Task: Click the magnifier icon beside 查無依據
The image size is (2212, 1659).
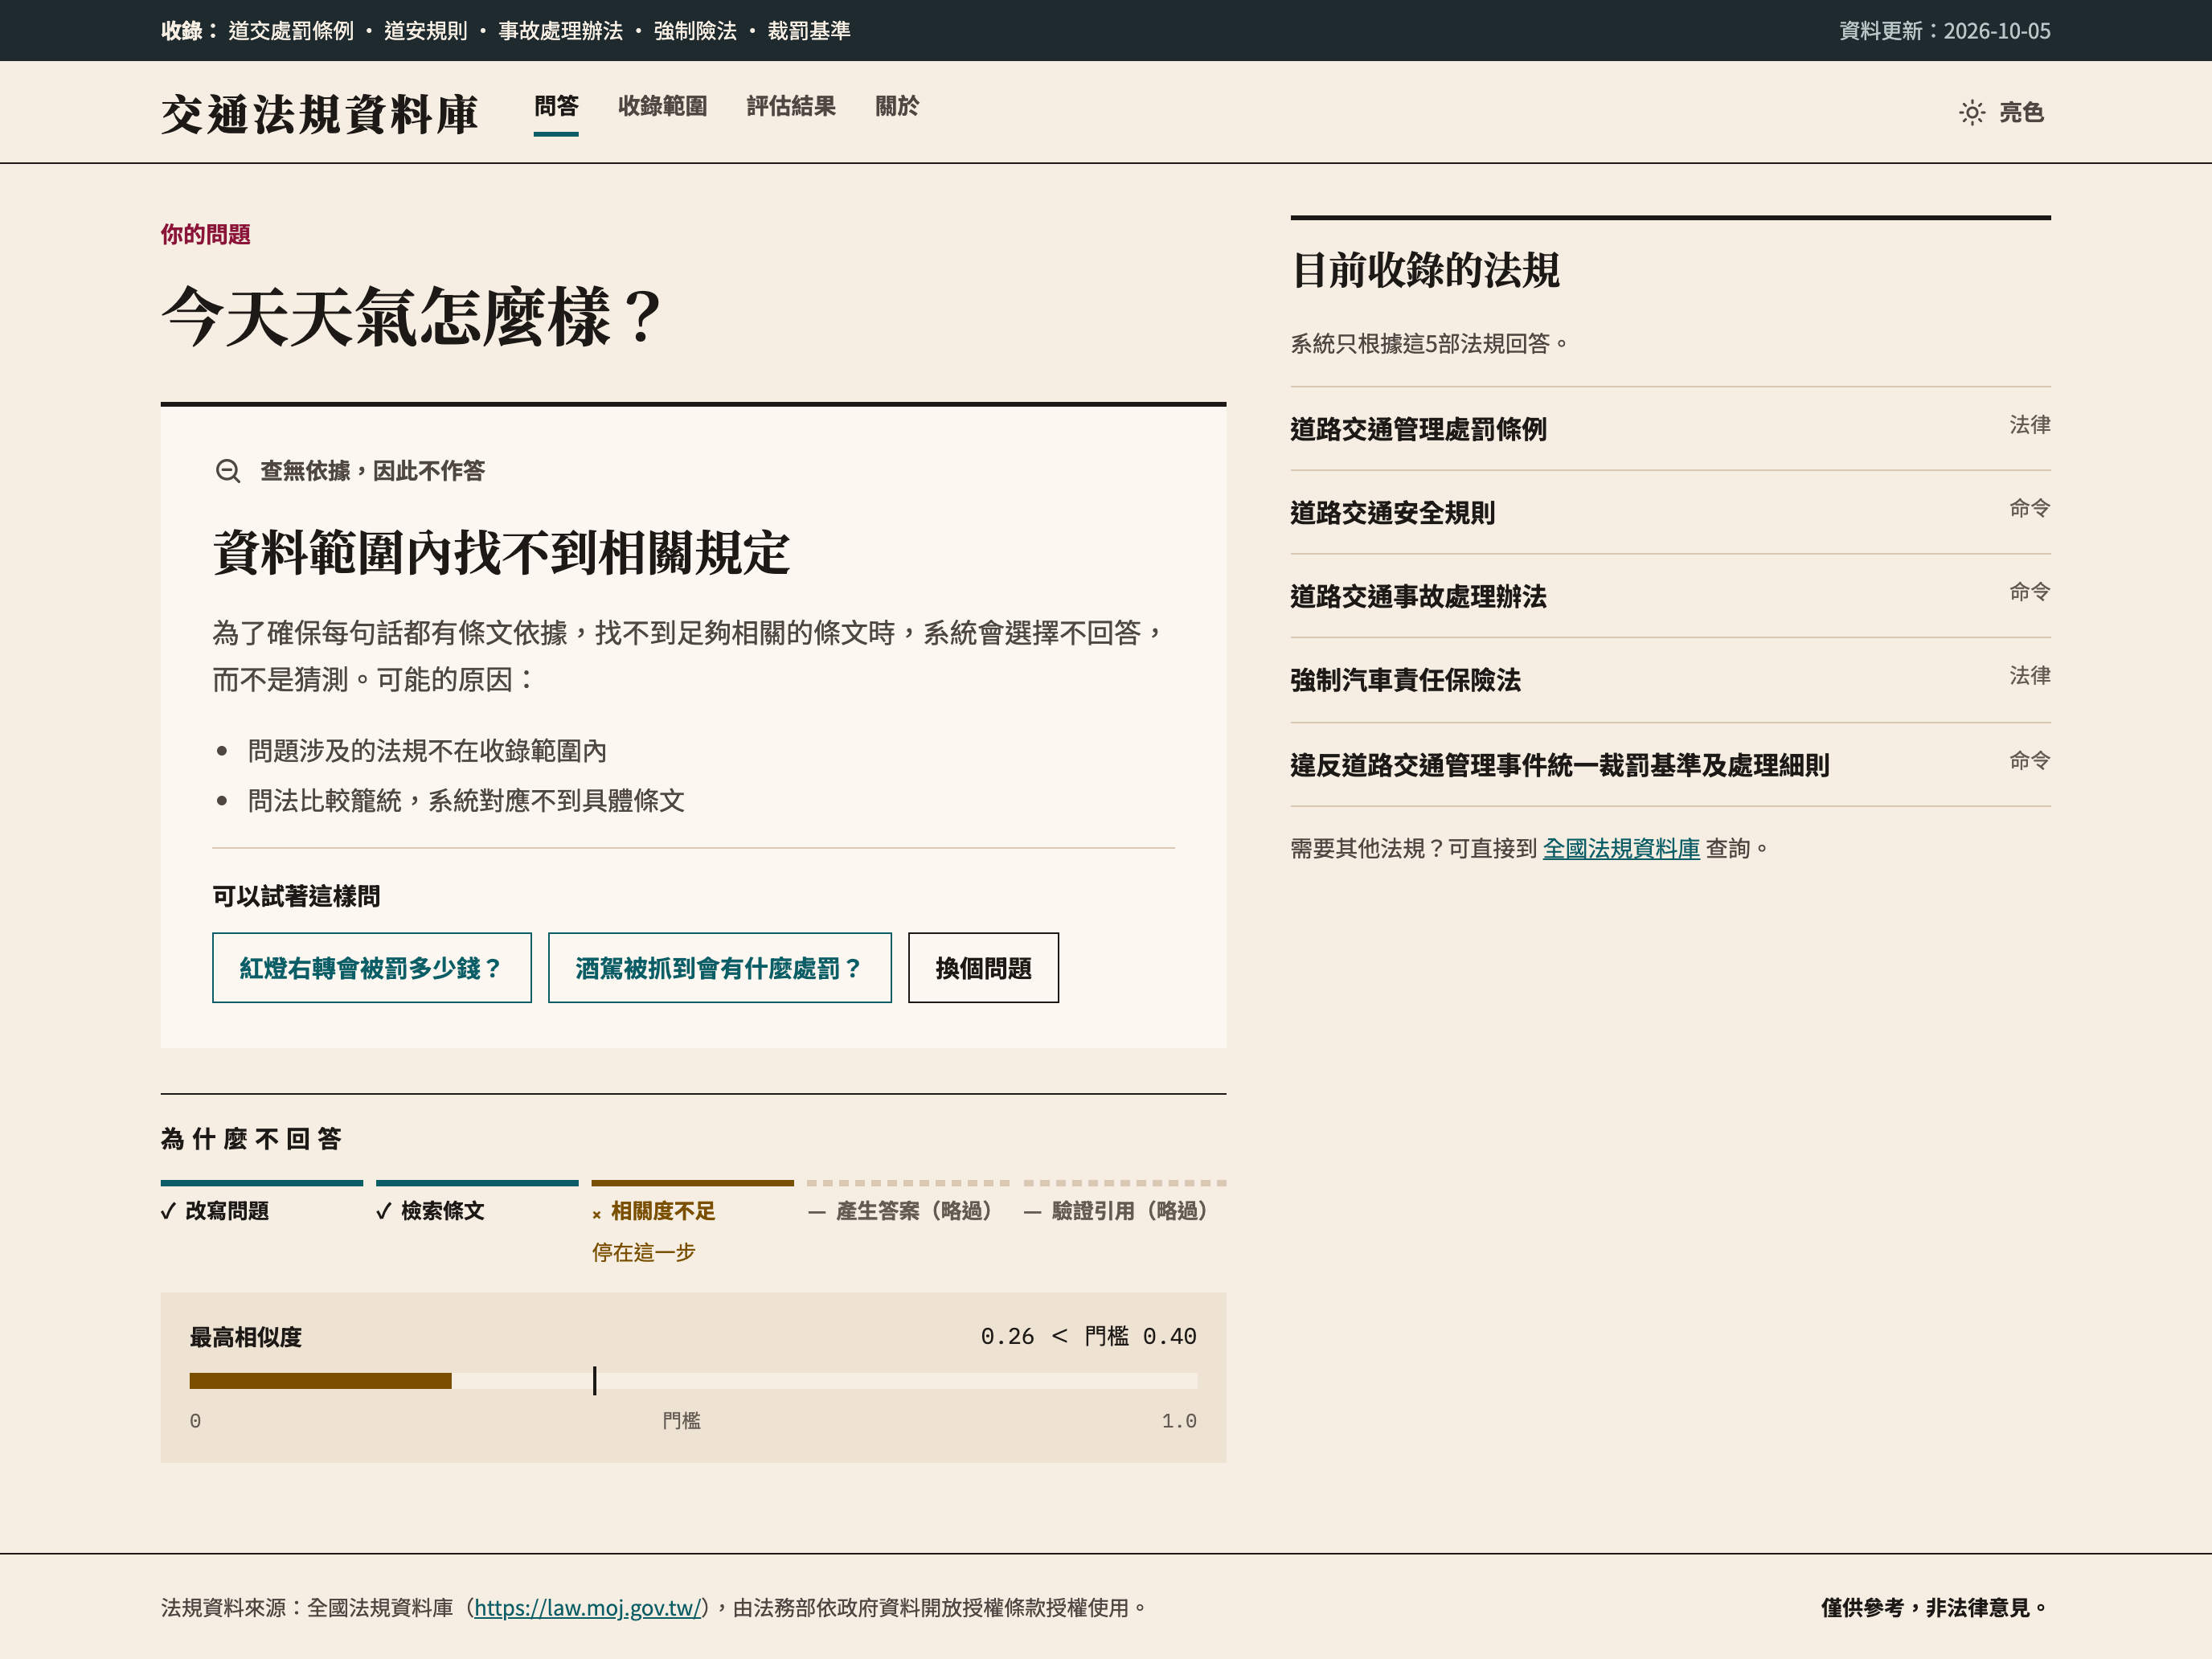Action: tap(228, 471)
